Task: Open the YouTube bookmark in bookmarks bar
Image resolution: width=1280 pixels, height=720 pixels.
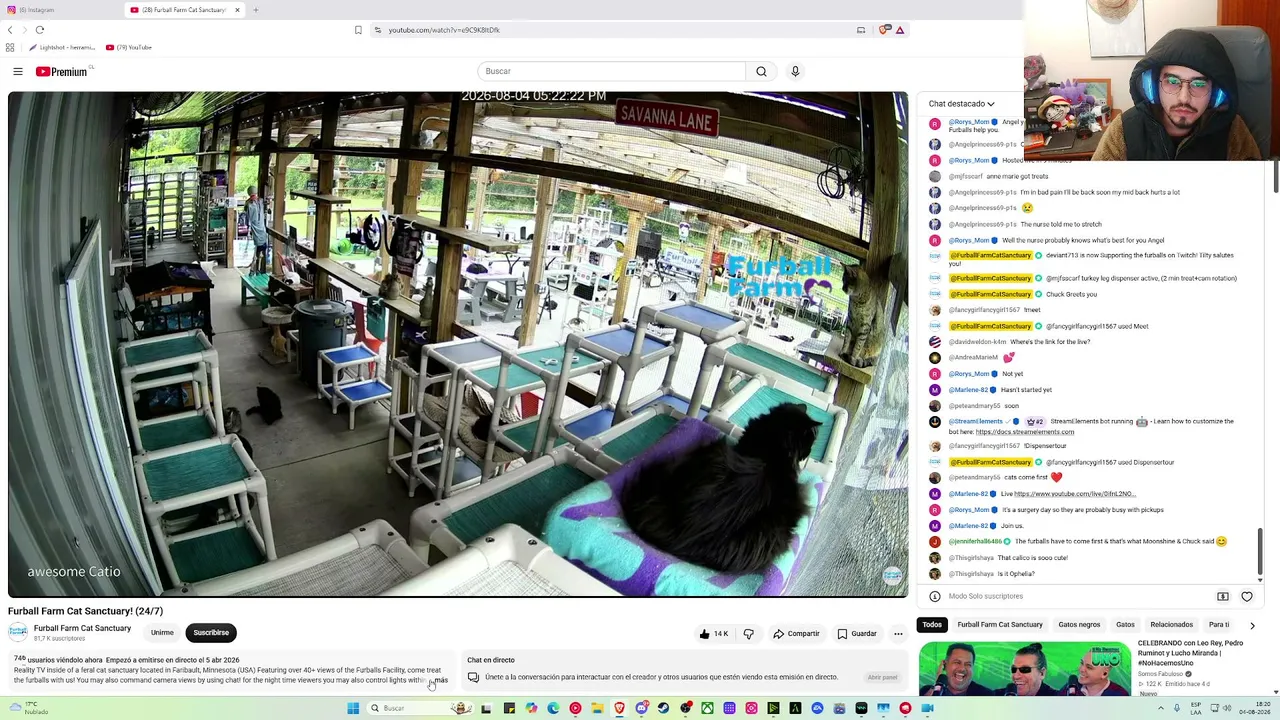Action: (x=129, y=47)
